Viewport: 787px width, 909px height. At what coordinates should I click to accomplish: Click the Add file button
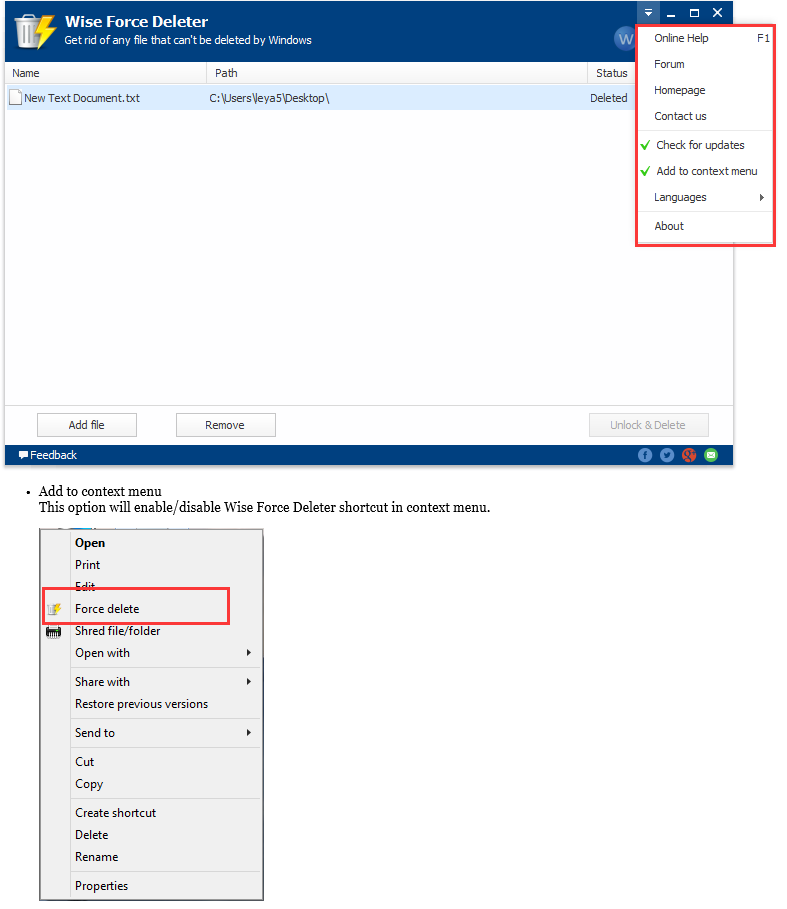[x=87, y=425]
